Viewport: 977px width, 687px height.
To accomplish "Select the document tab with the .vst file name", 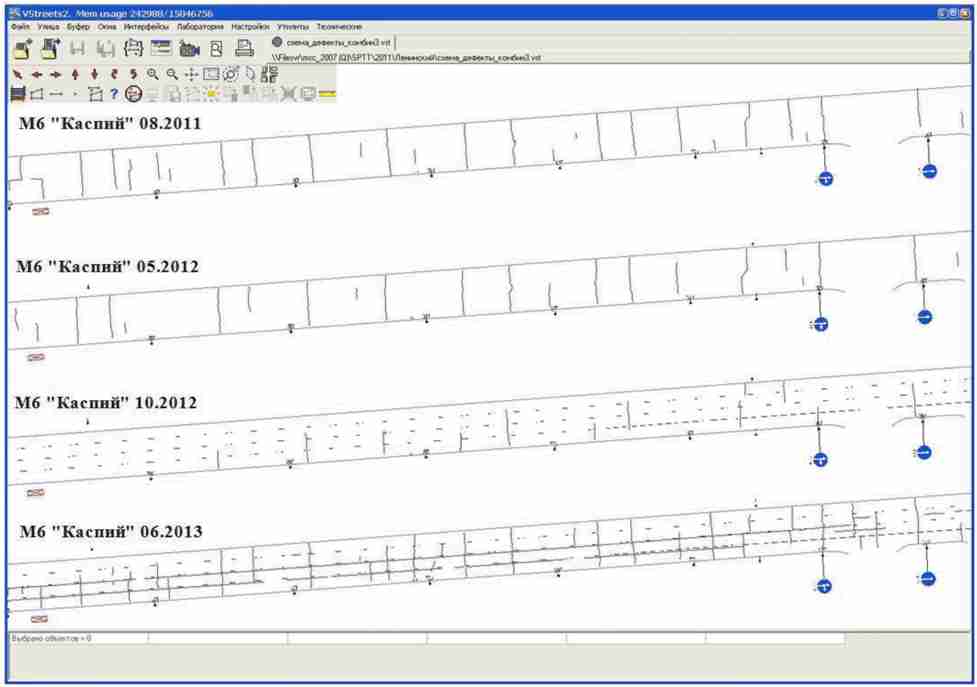I will click(x=332, y=42).
